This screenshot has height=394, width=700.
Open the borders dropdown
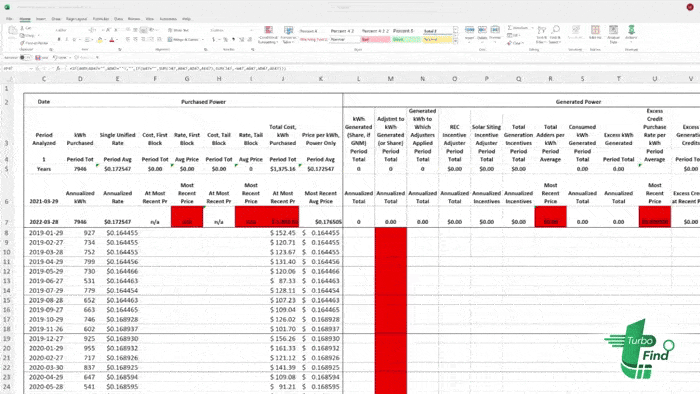pos(92,39)
